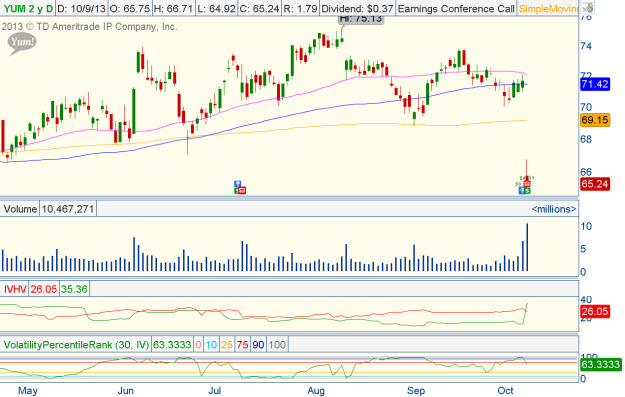Click the Jun label on time axis

tap(126, 391)
